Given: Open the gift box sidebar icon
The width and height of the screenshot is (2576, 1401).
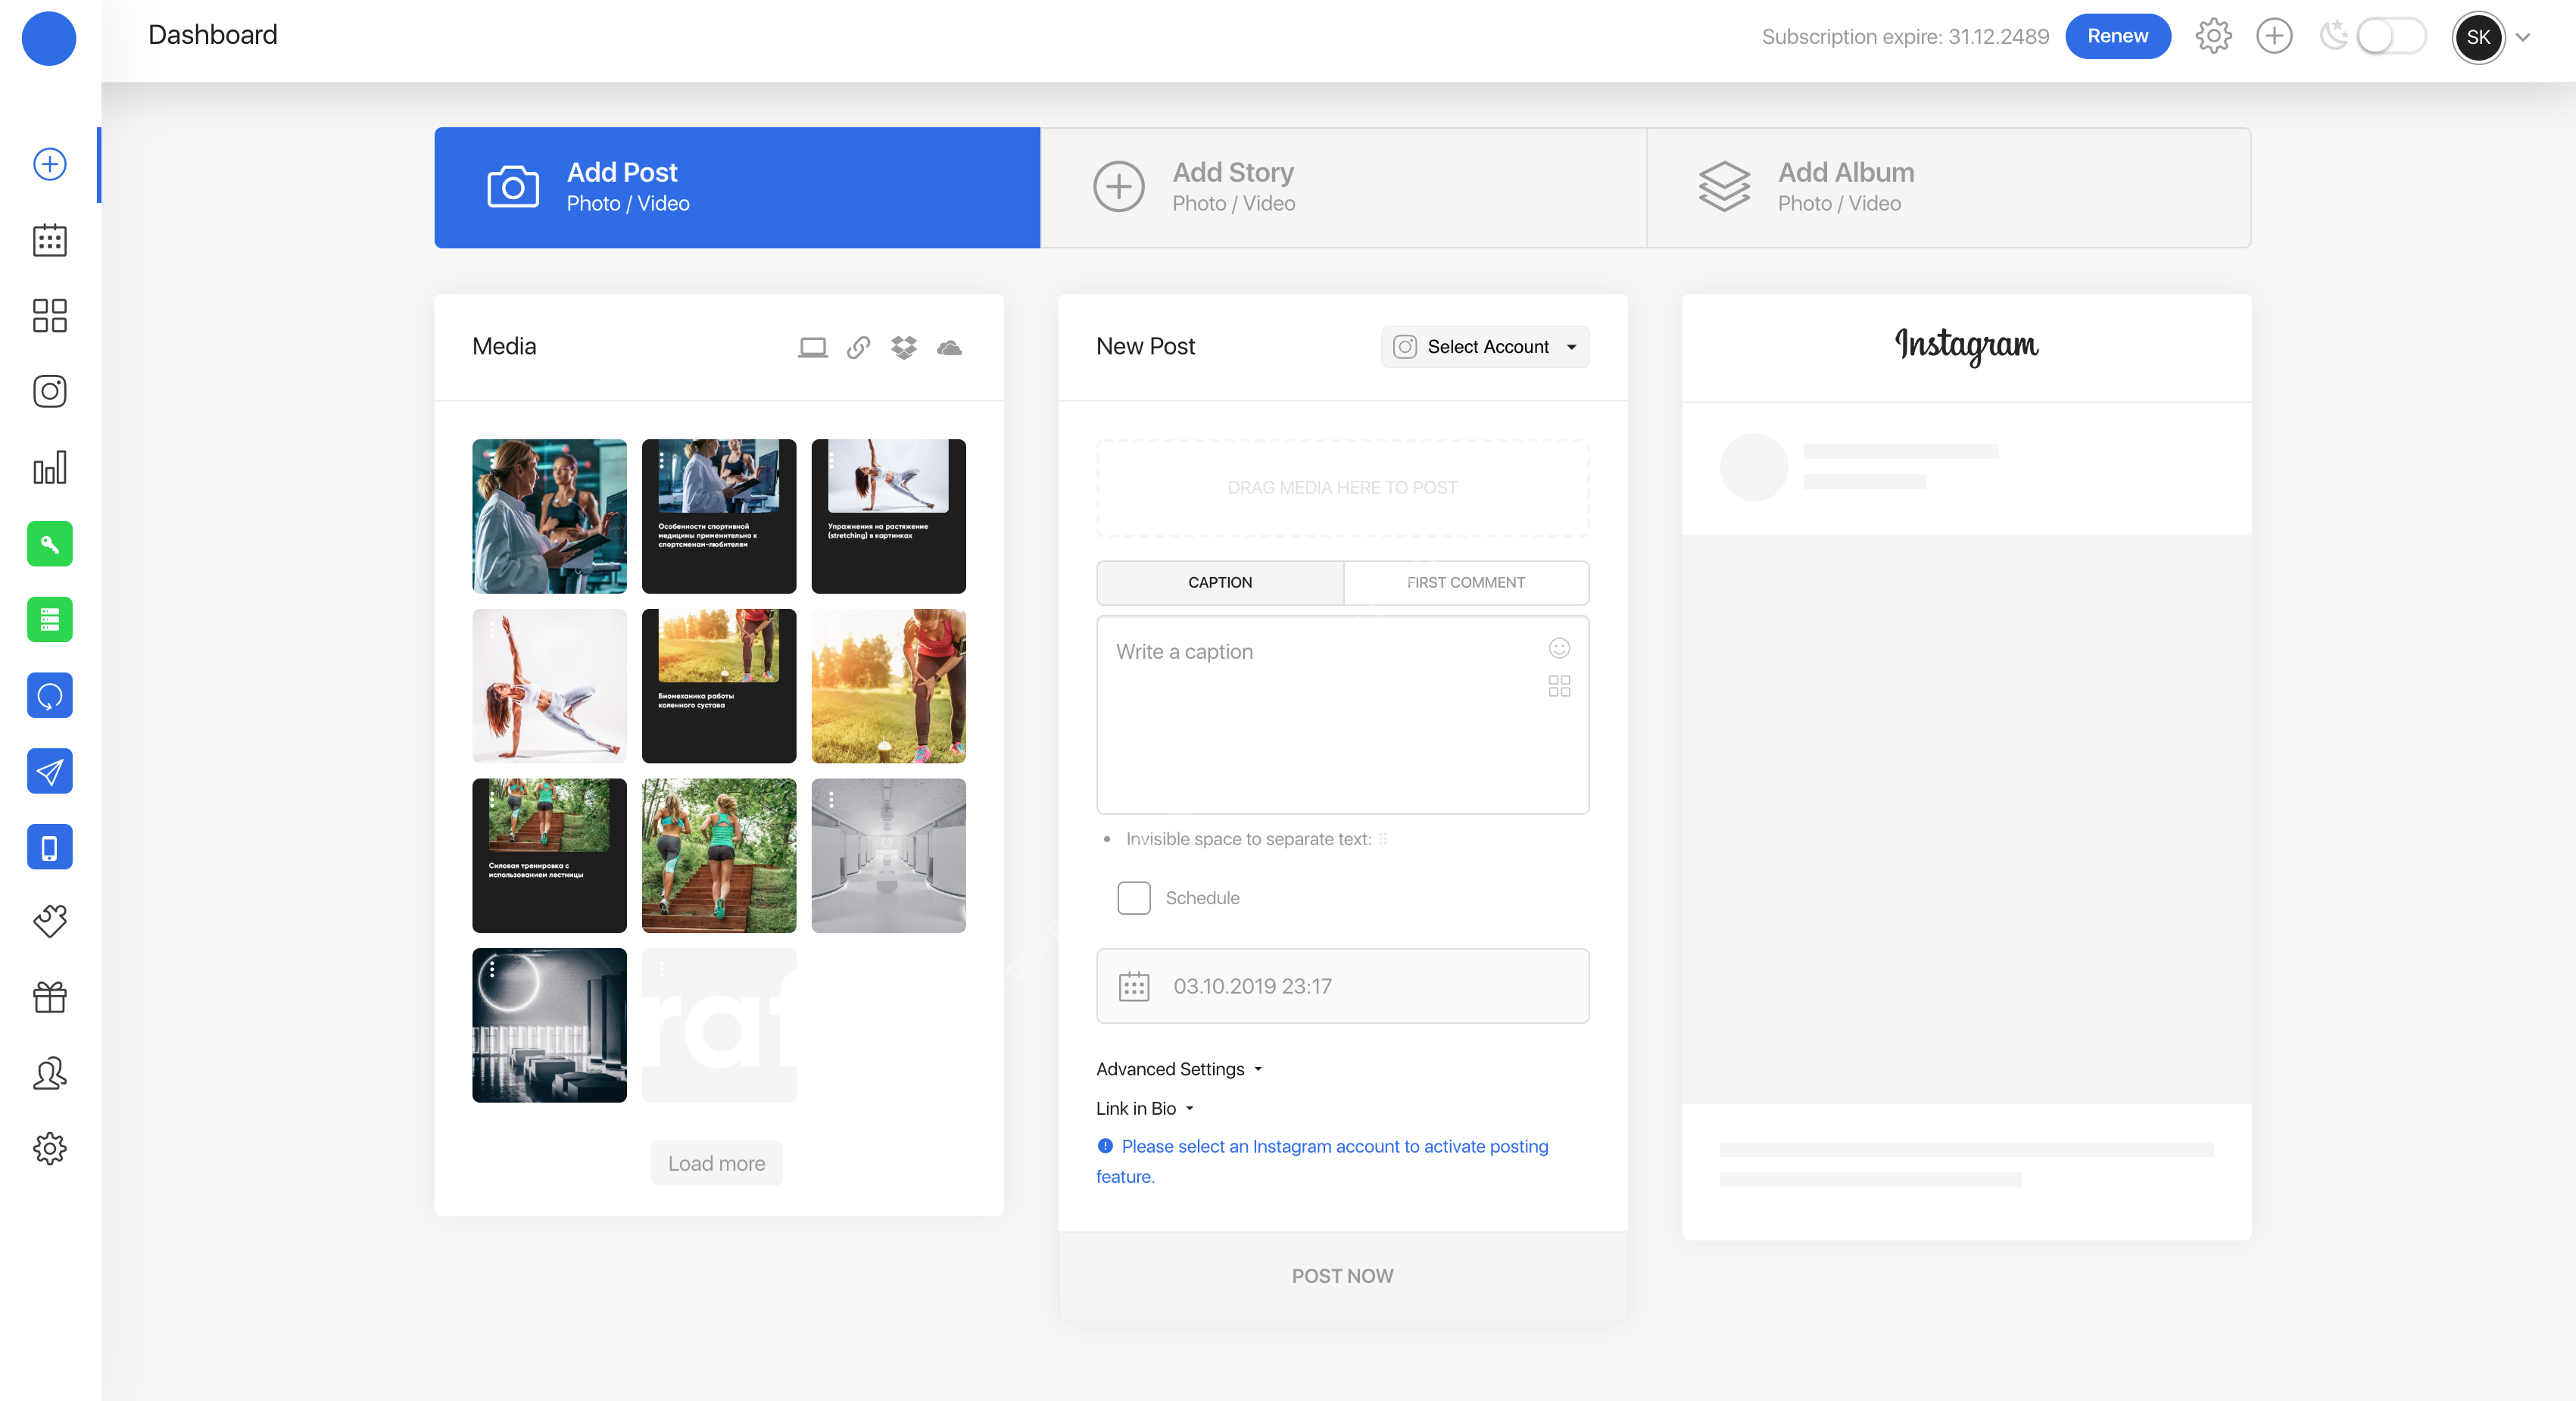Looking at the screenshot, I should [x=49, y=997].
